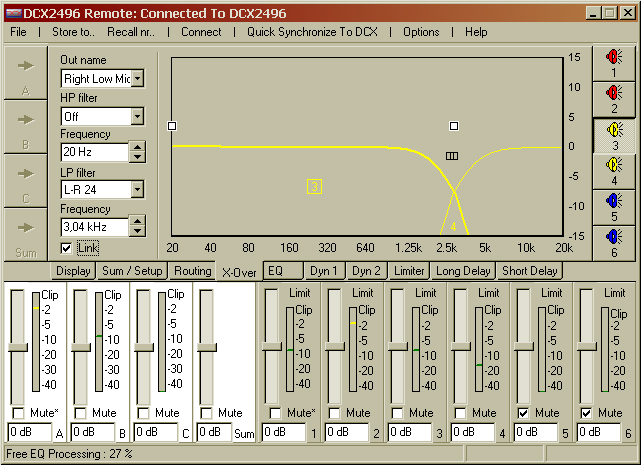The height and width of the screenshot is (465, 641).
Task: Select input C arrow button
Action: tap(26, 181)
